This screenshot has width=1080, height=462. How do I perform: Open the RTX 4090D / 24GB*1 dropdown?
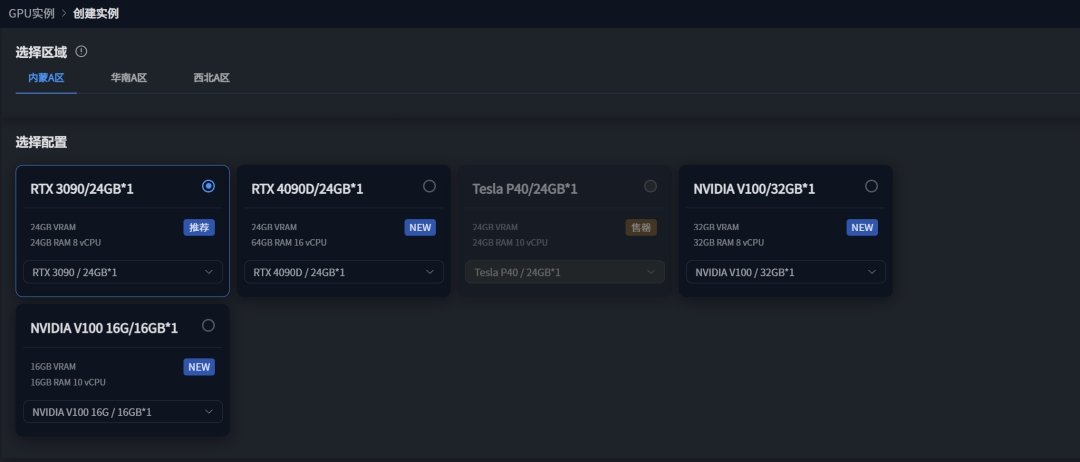coord(344,272)
